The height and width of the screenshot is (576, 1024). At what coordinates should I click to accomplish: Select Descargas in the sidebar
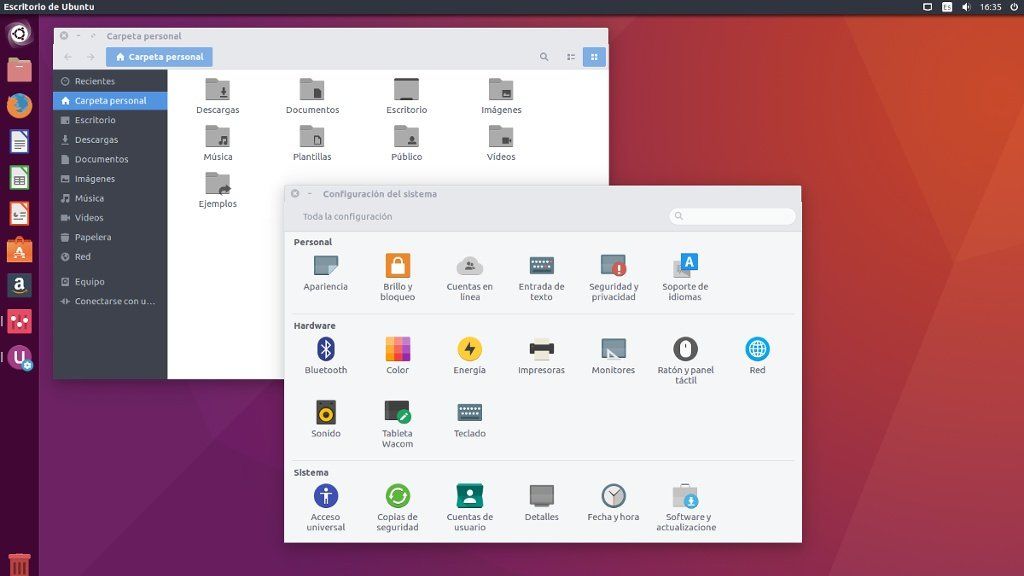(96, 140)
